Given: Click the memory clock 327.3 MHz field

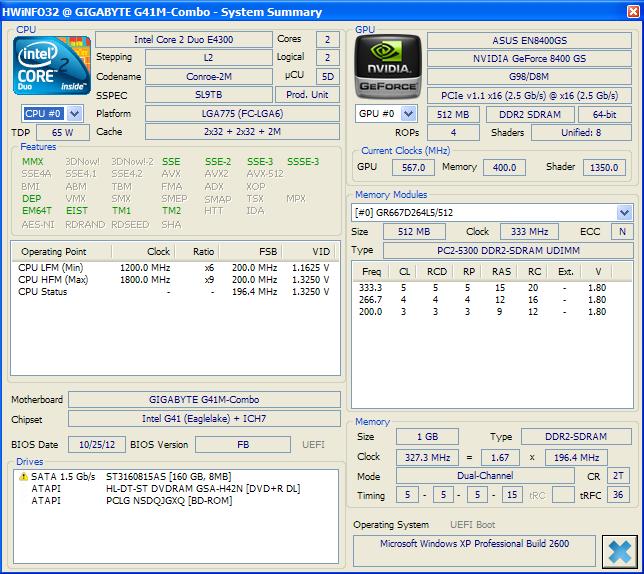Looking at the screenshot, I should (428, 457).
